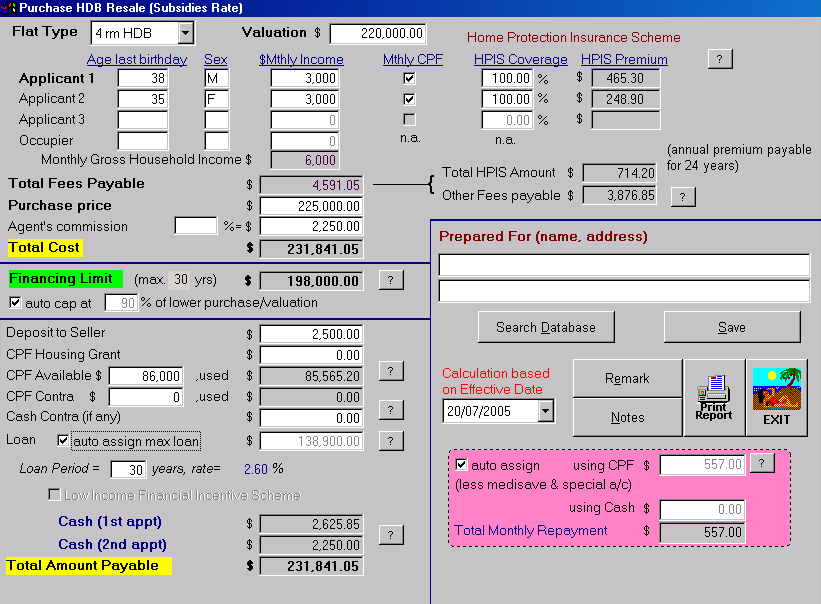Screen dimensions: 821x604
Task: Click the Save button
Action: pos(732,327)
